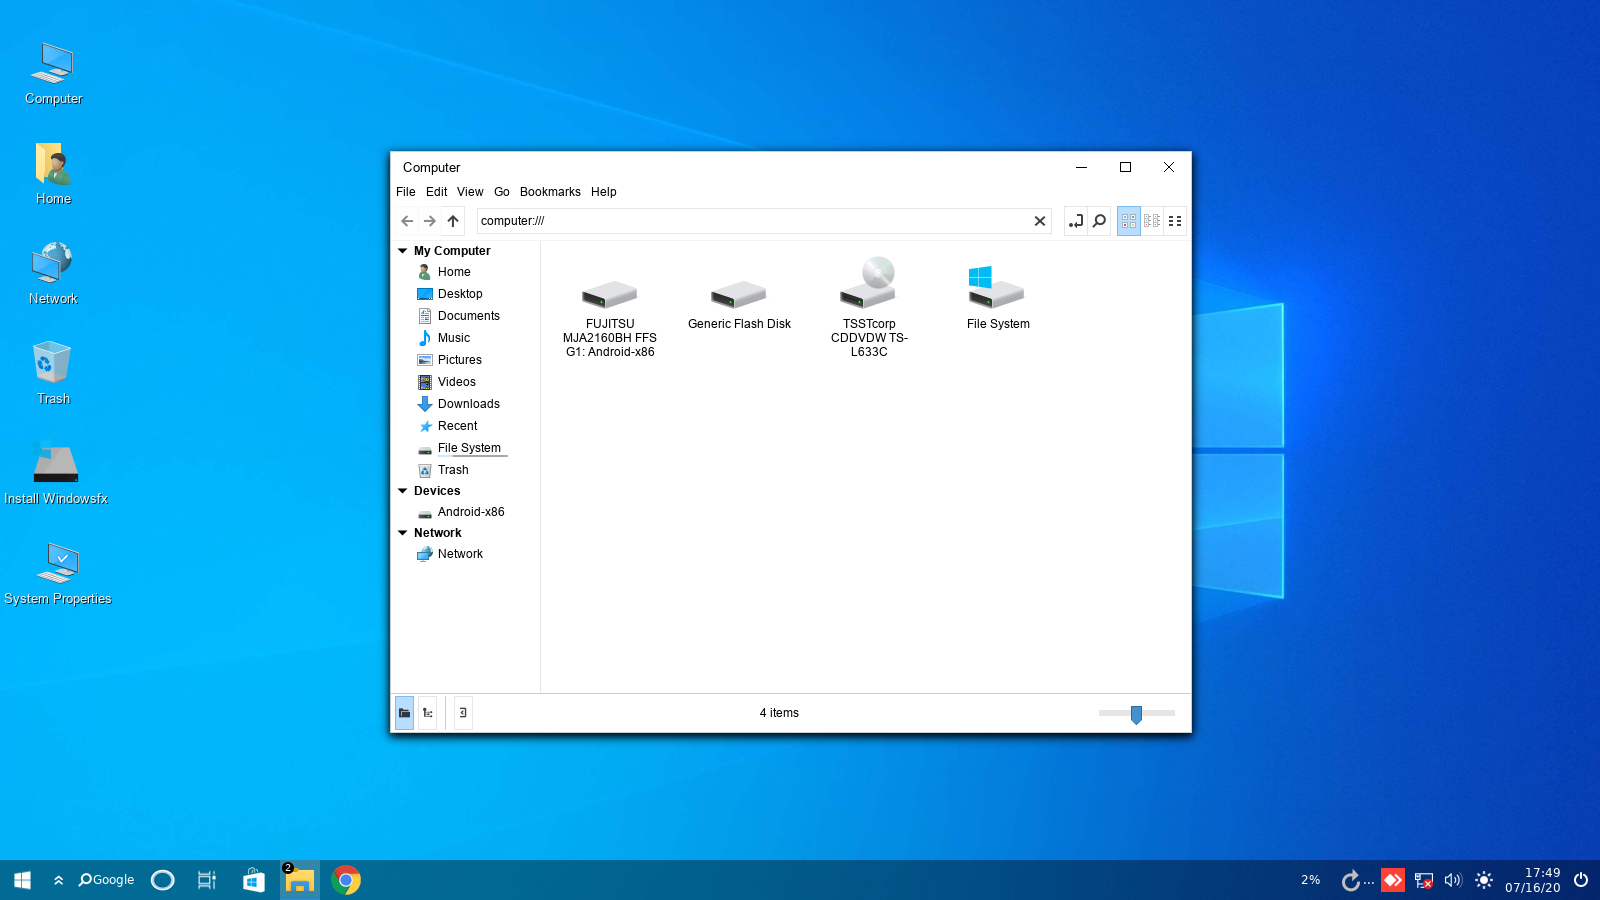The width and height of the screenshot is (1600, 900).
Task: Click the search magnifier icon in toolbar
Action: tap(1099, 221)
